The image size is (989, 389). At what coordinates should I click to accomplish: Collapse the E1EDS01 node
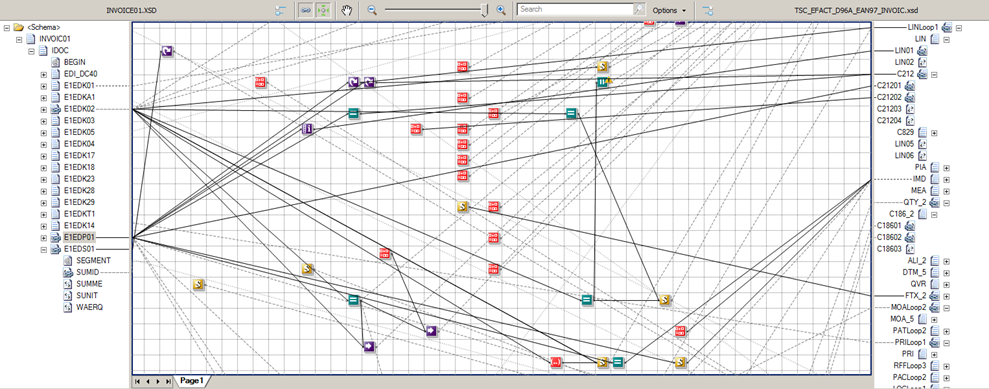(44, 249)
